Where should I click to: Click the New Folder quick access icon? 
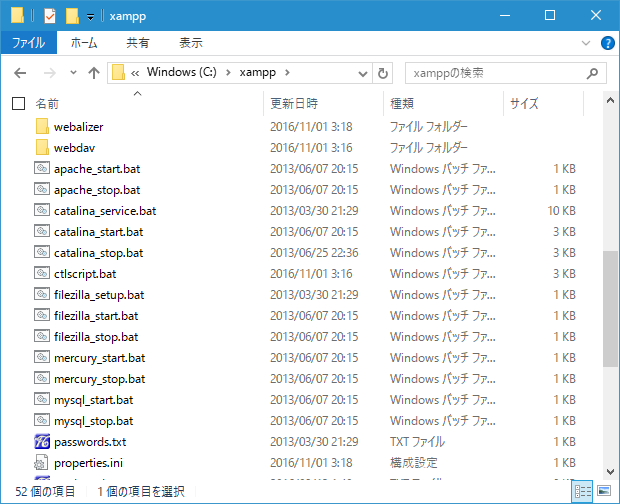point(72,16)
